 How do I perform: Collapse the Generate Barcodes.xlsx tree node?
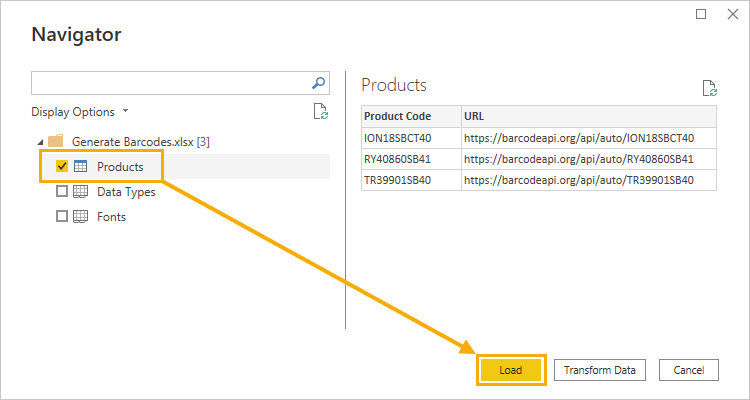coord(40,142)
